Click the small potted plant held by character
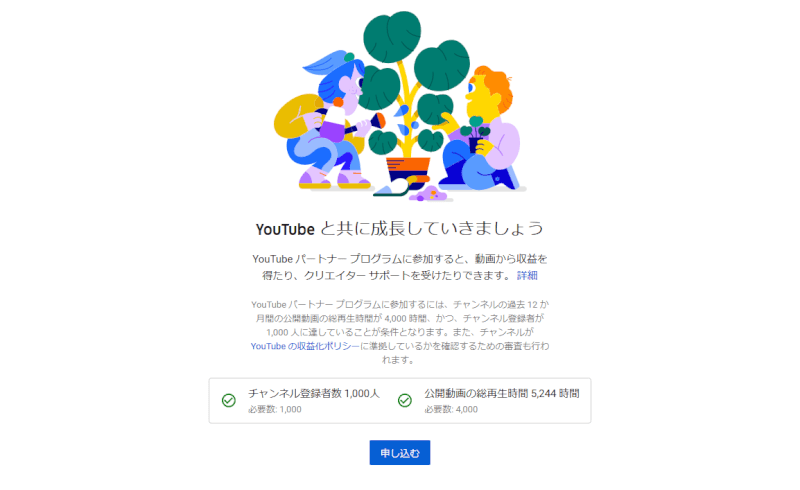 (476, 135)
